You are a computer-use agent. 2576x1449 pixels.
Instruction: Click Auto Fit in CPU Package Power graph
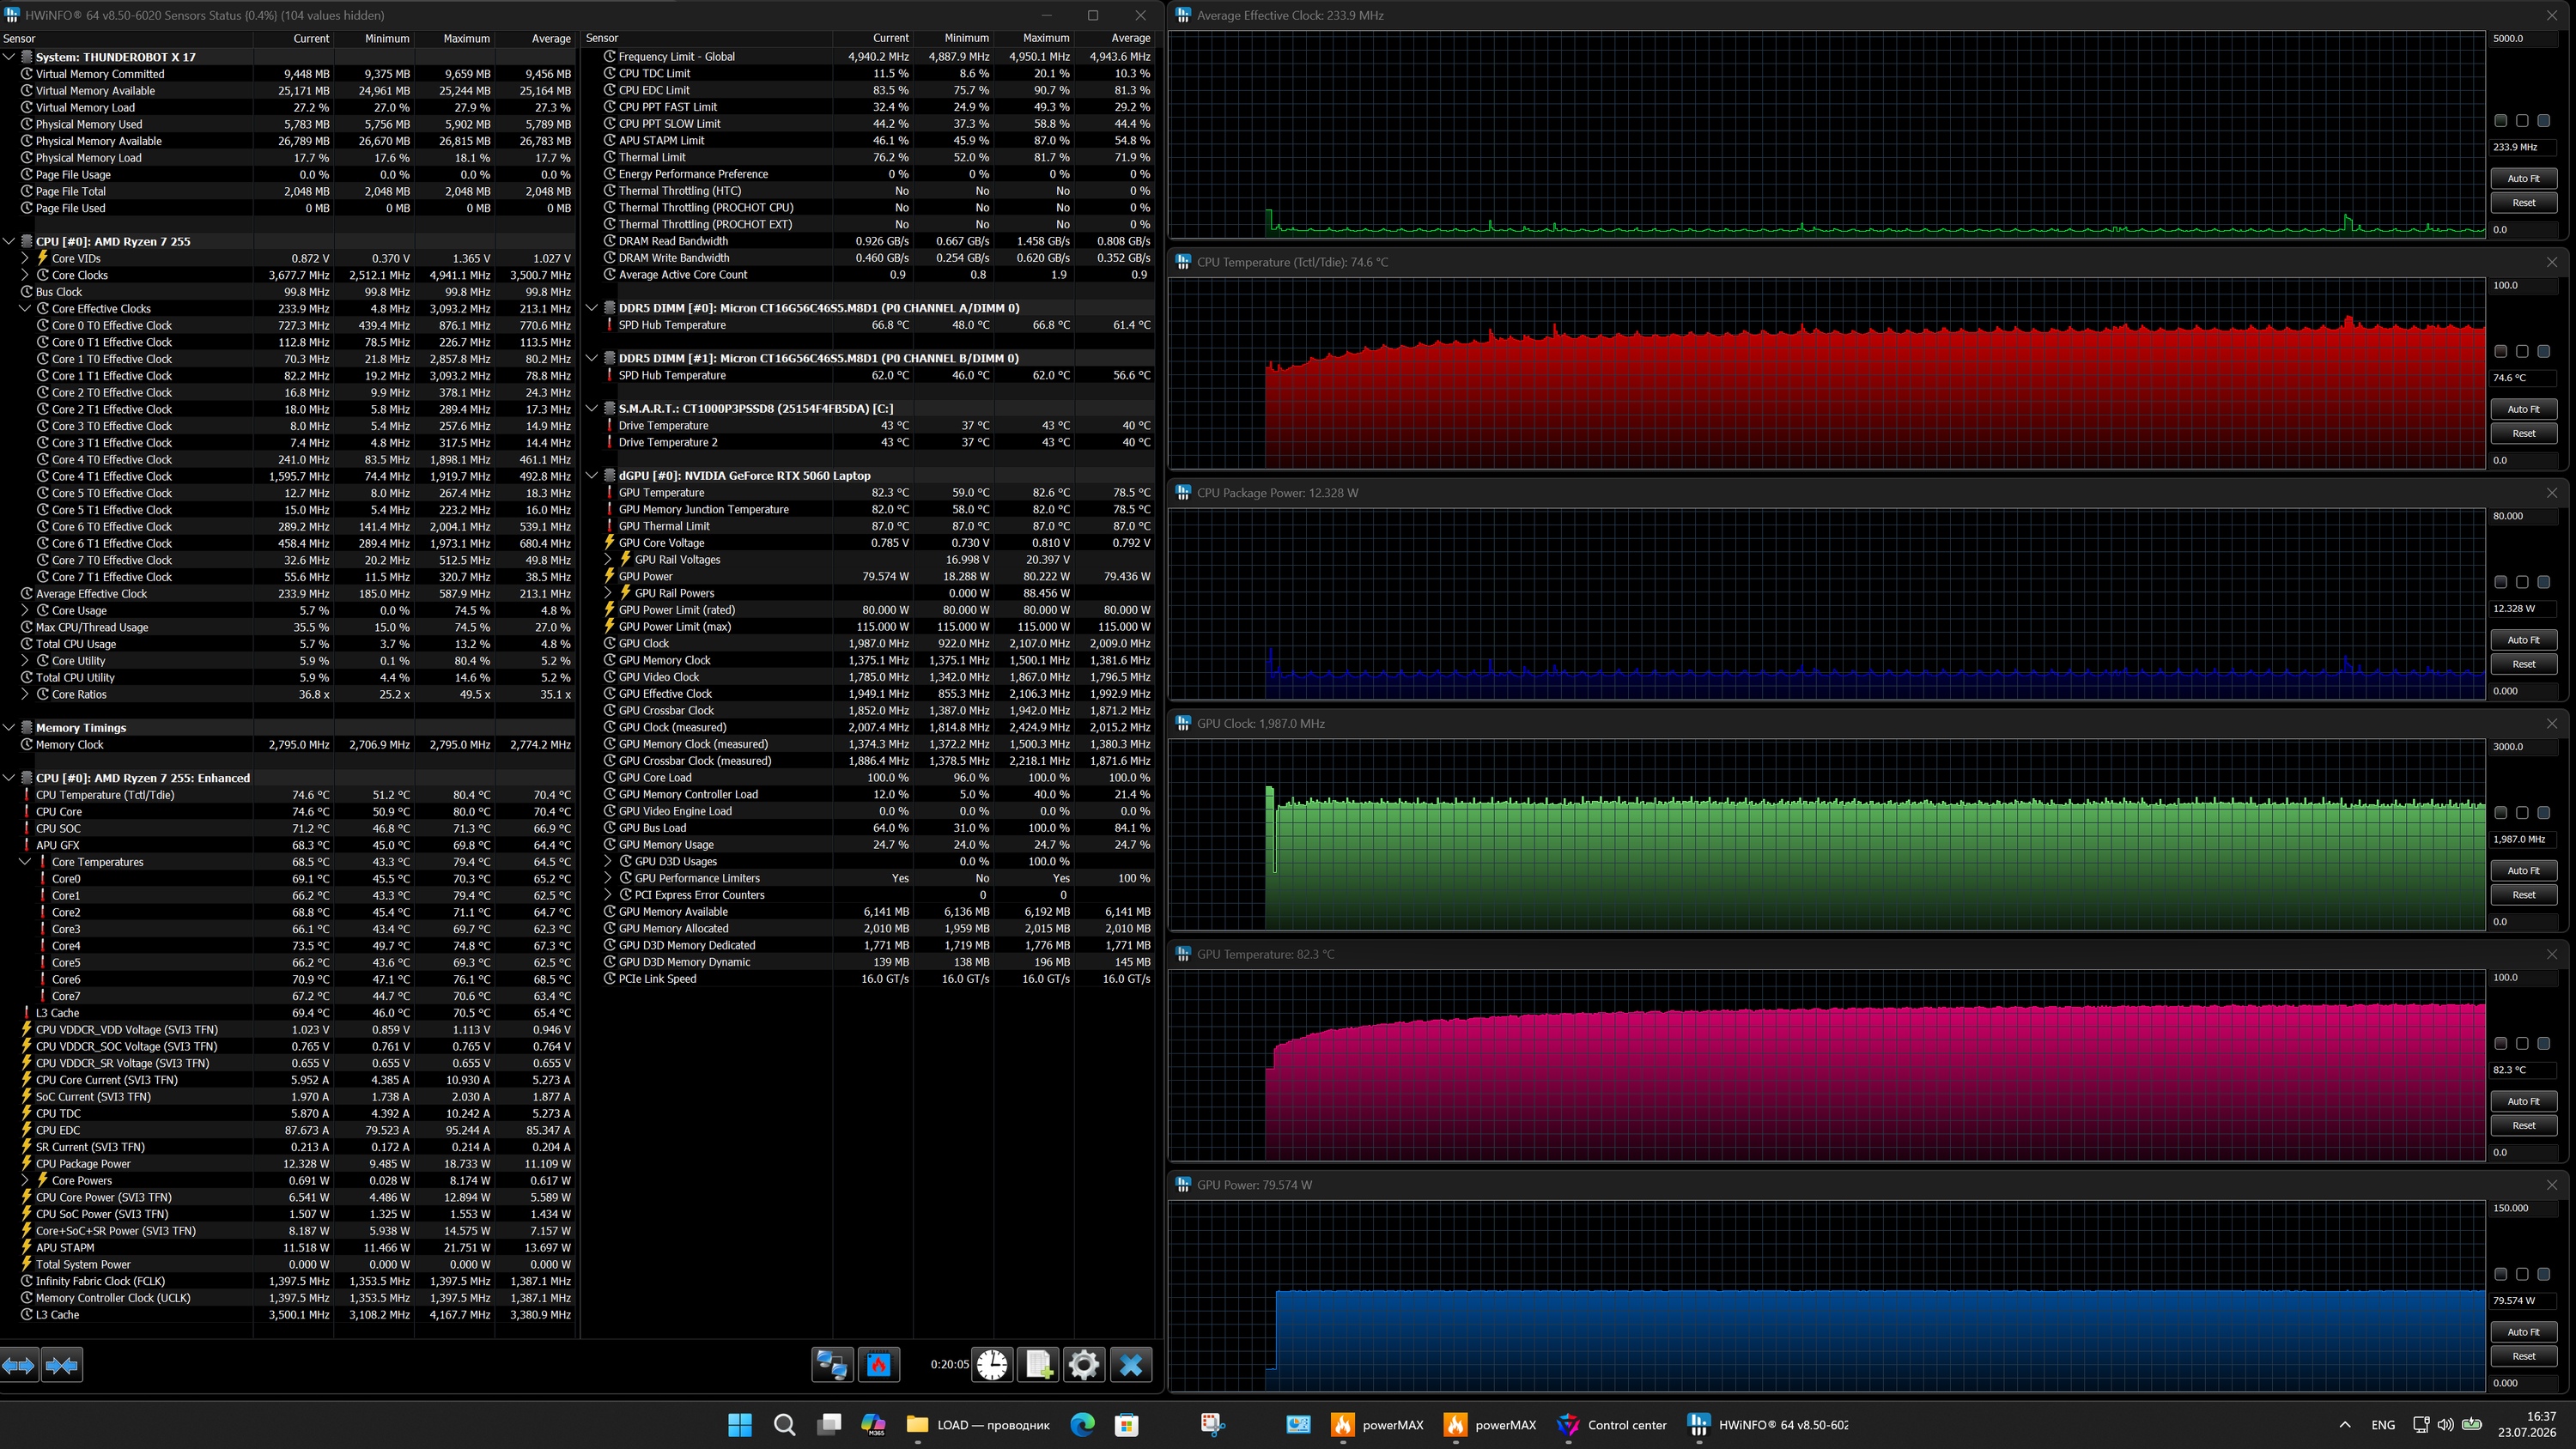coord(2523,640)
